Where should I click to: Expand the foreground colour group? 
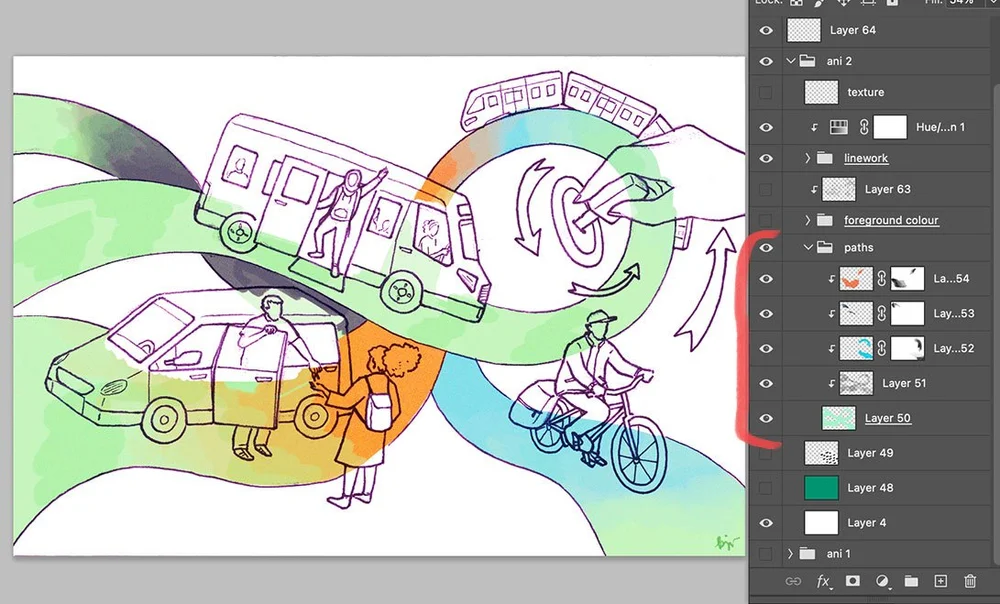[x=806, y=219]
